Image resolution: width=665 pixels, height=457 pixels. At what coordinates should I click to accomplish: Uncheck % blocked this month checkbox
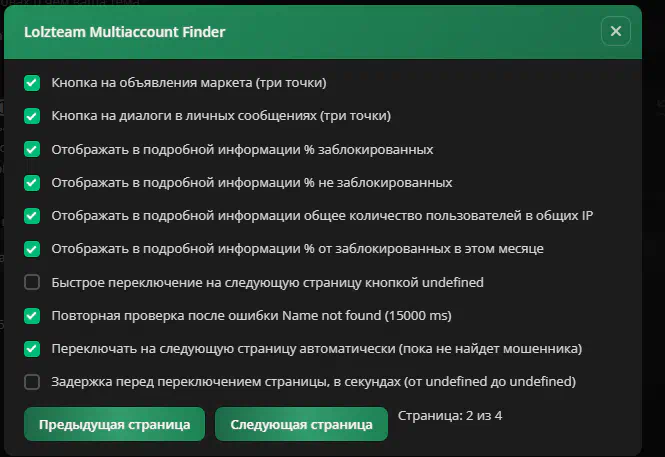point(32,249)
